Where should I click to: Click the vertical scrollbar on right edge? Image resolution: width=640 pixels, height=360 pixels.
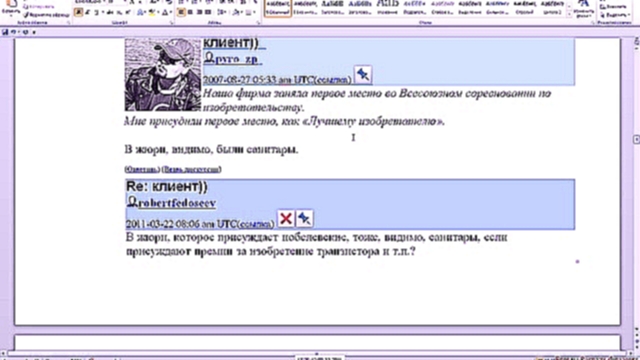pos(636,184)
